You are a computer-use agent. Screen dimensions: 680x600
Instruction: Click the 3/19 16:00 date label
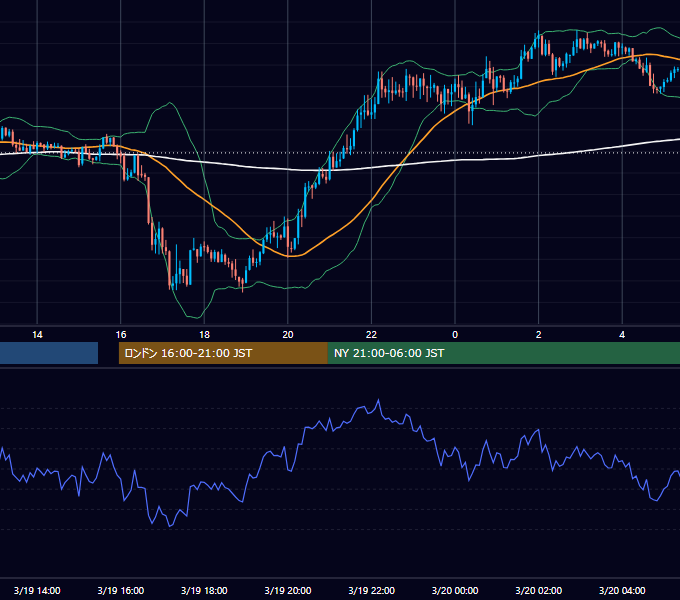(121, 590)
